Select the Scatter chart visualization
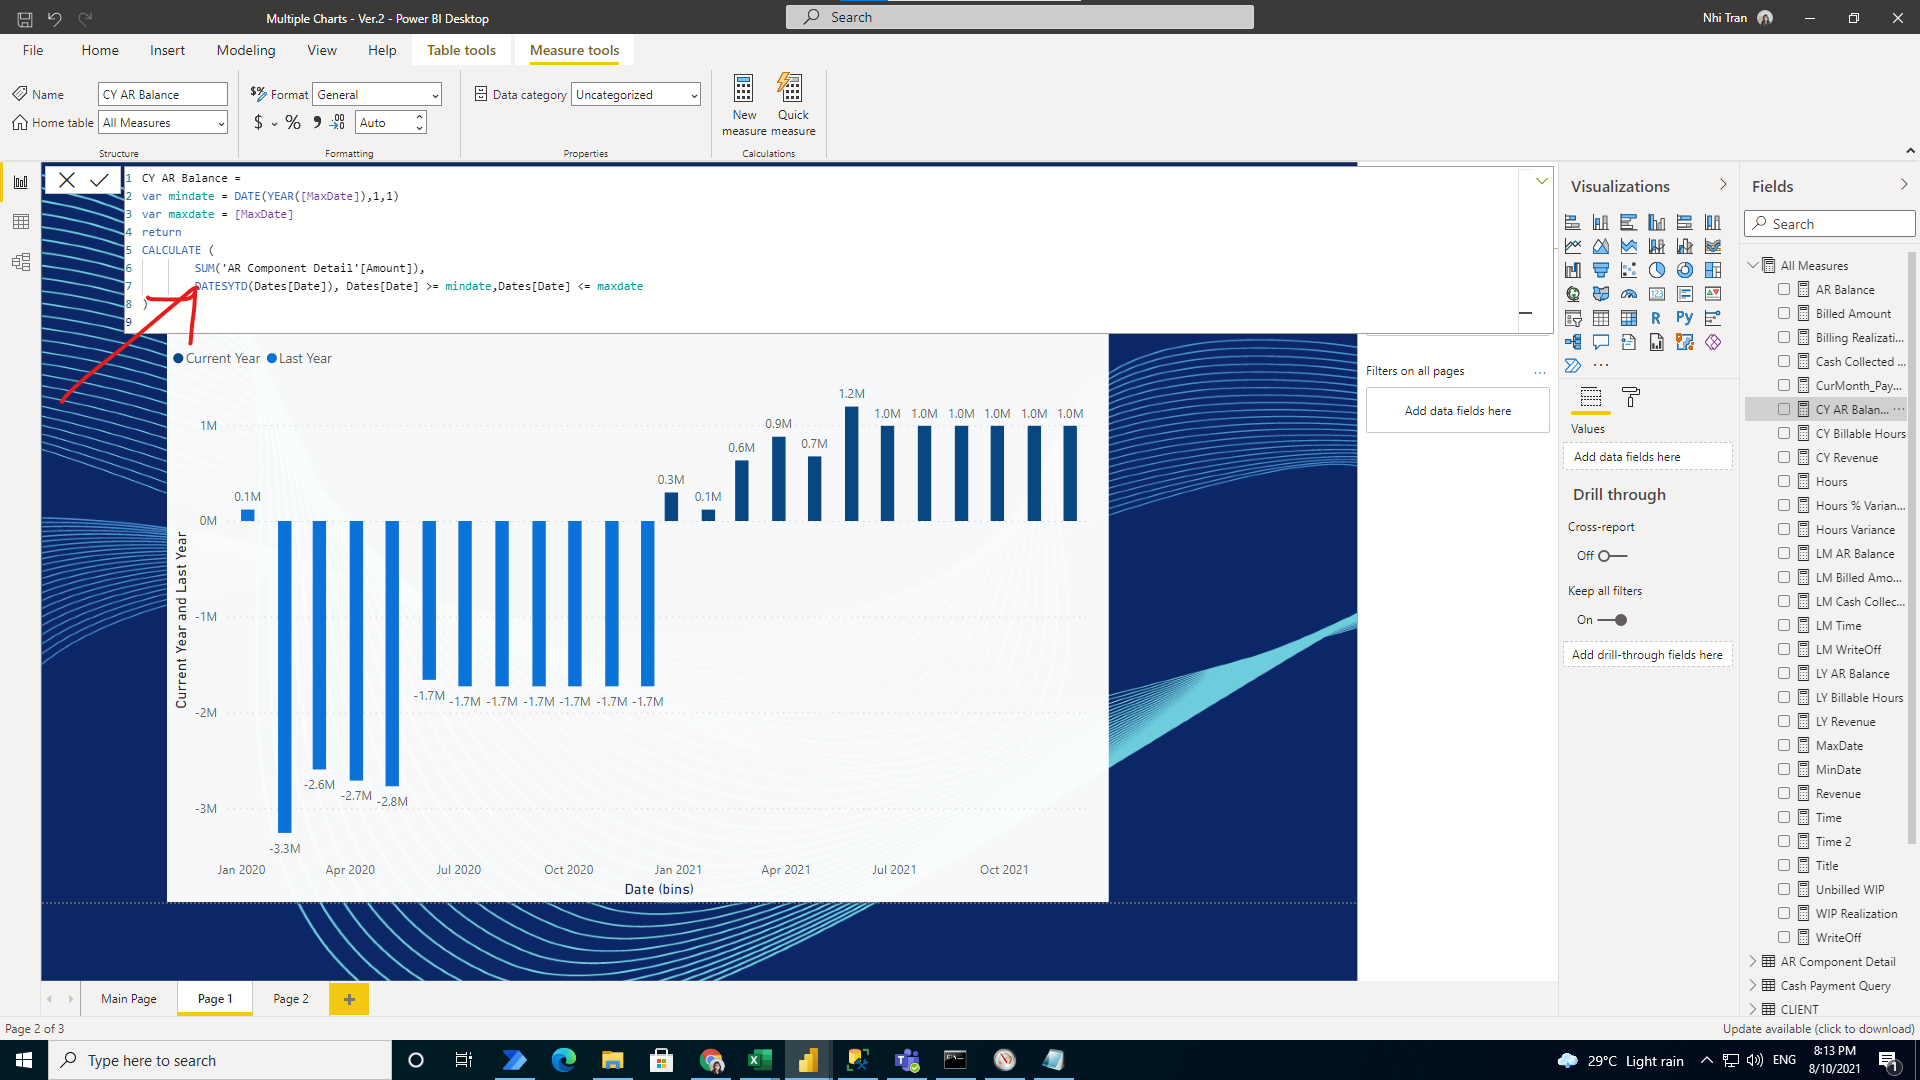This screenshot has height=1080, width=1920. coord(1629,270)
